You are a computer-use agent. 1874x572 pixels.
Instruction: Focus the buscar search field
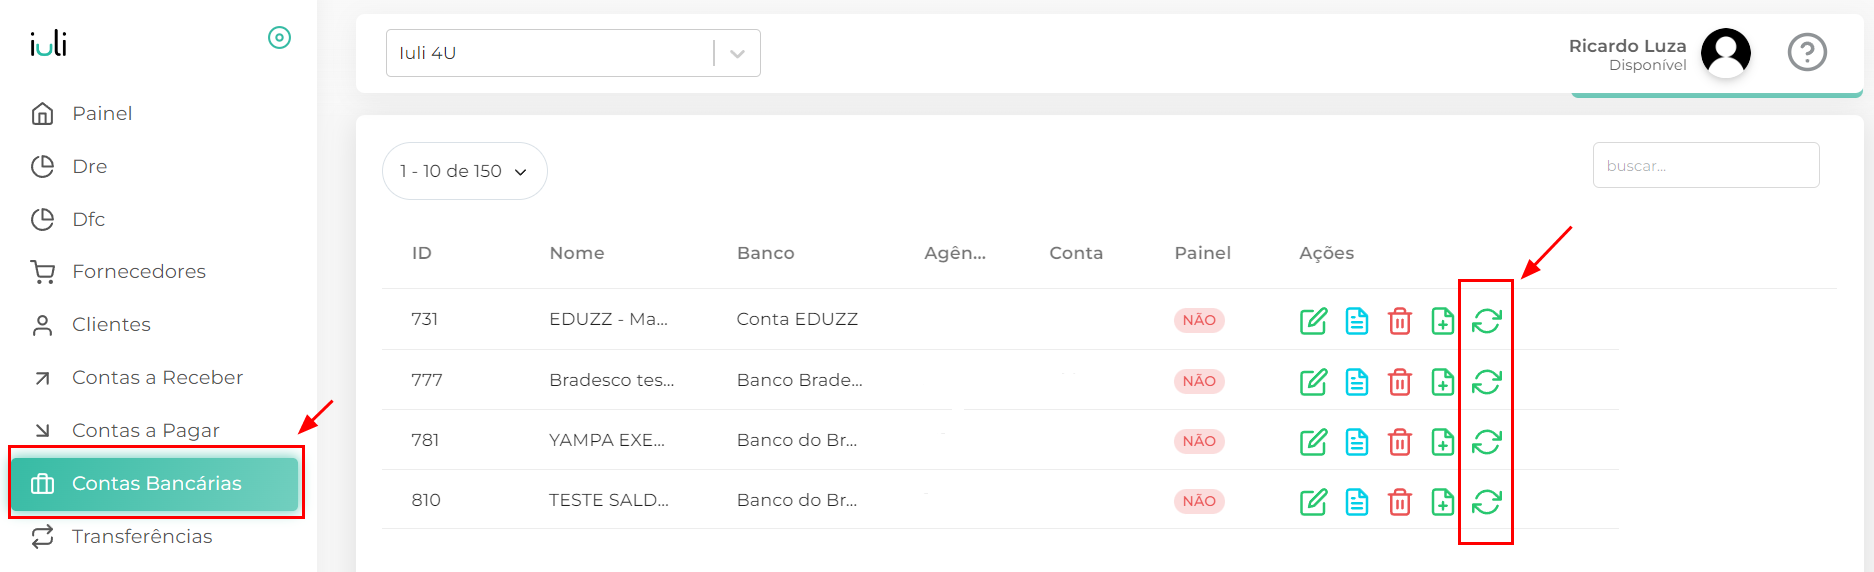(1706, 165)
